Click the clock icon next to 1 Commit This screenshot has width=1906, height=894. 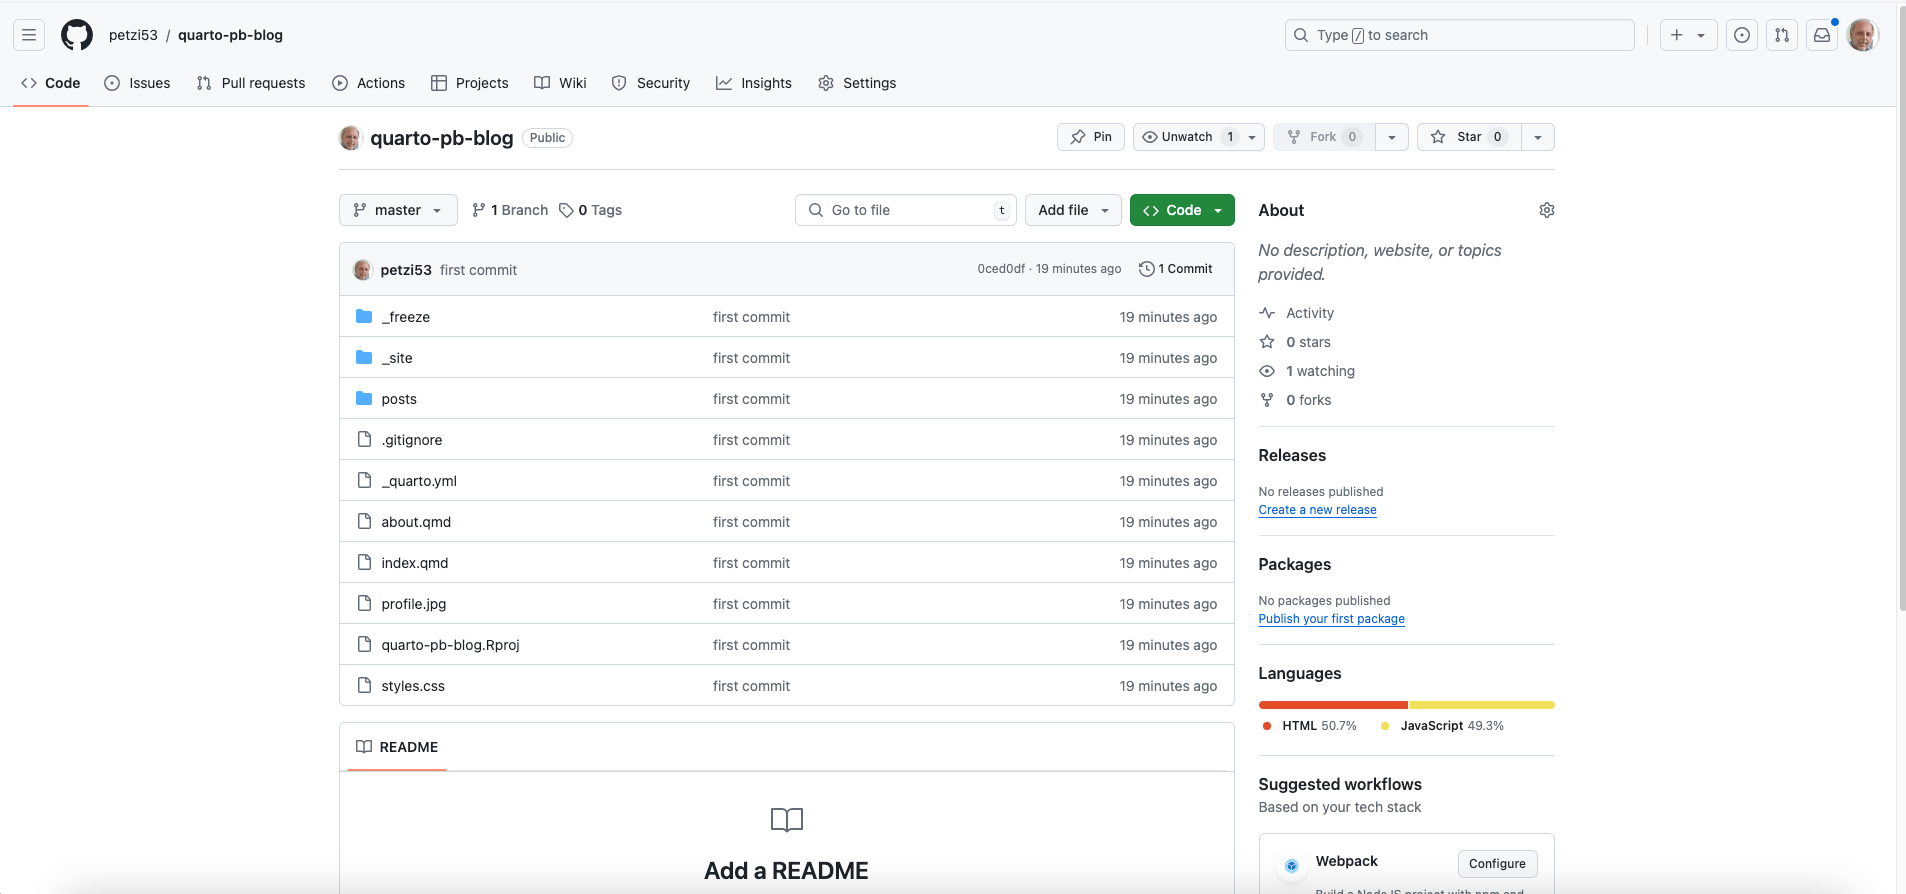[1147, 269]
